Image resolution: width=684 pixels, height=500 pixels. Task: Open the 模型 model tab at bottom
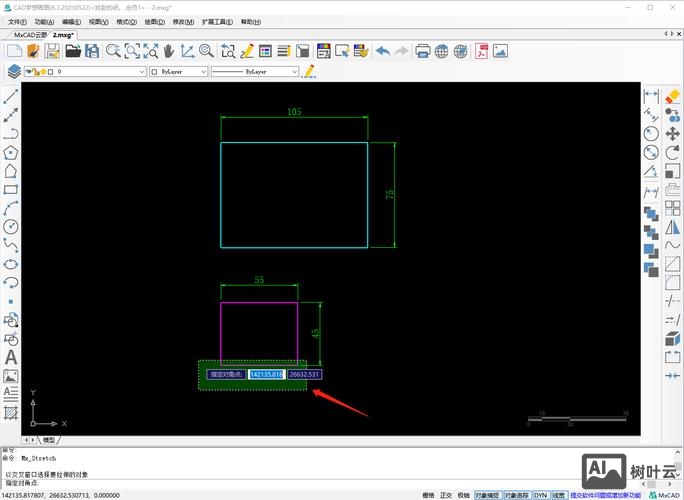[49, 439]
